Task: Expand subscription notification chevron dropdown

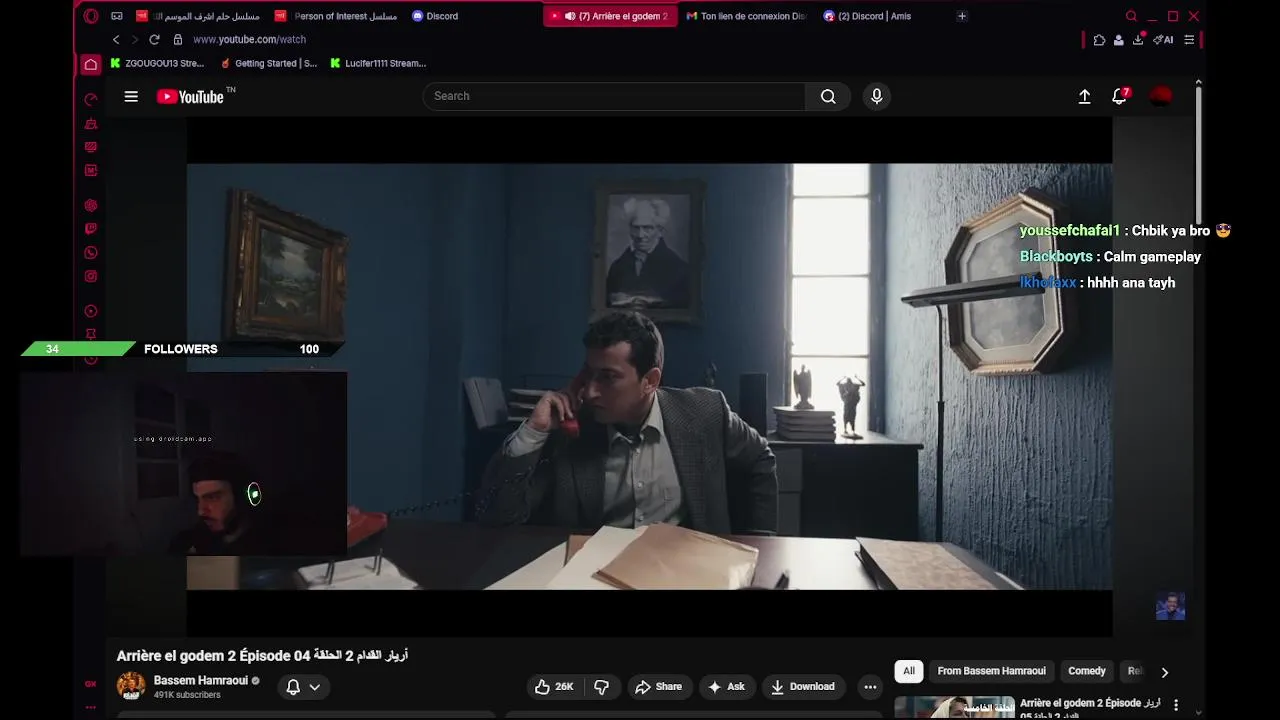Action: click(314, 687)
